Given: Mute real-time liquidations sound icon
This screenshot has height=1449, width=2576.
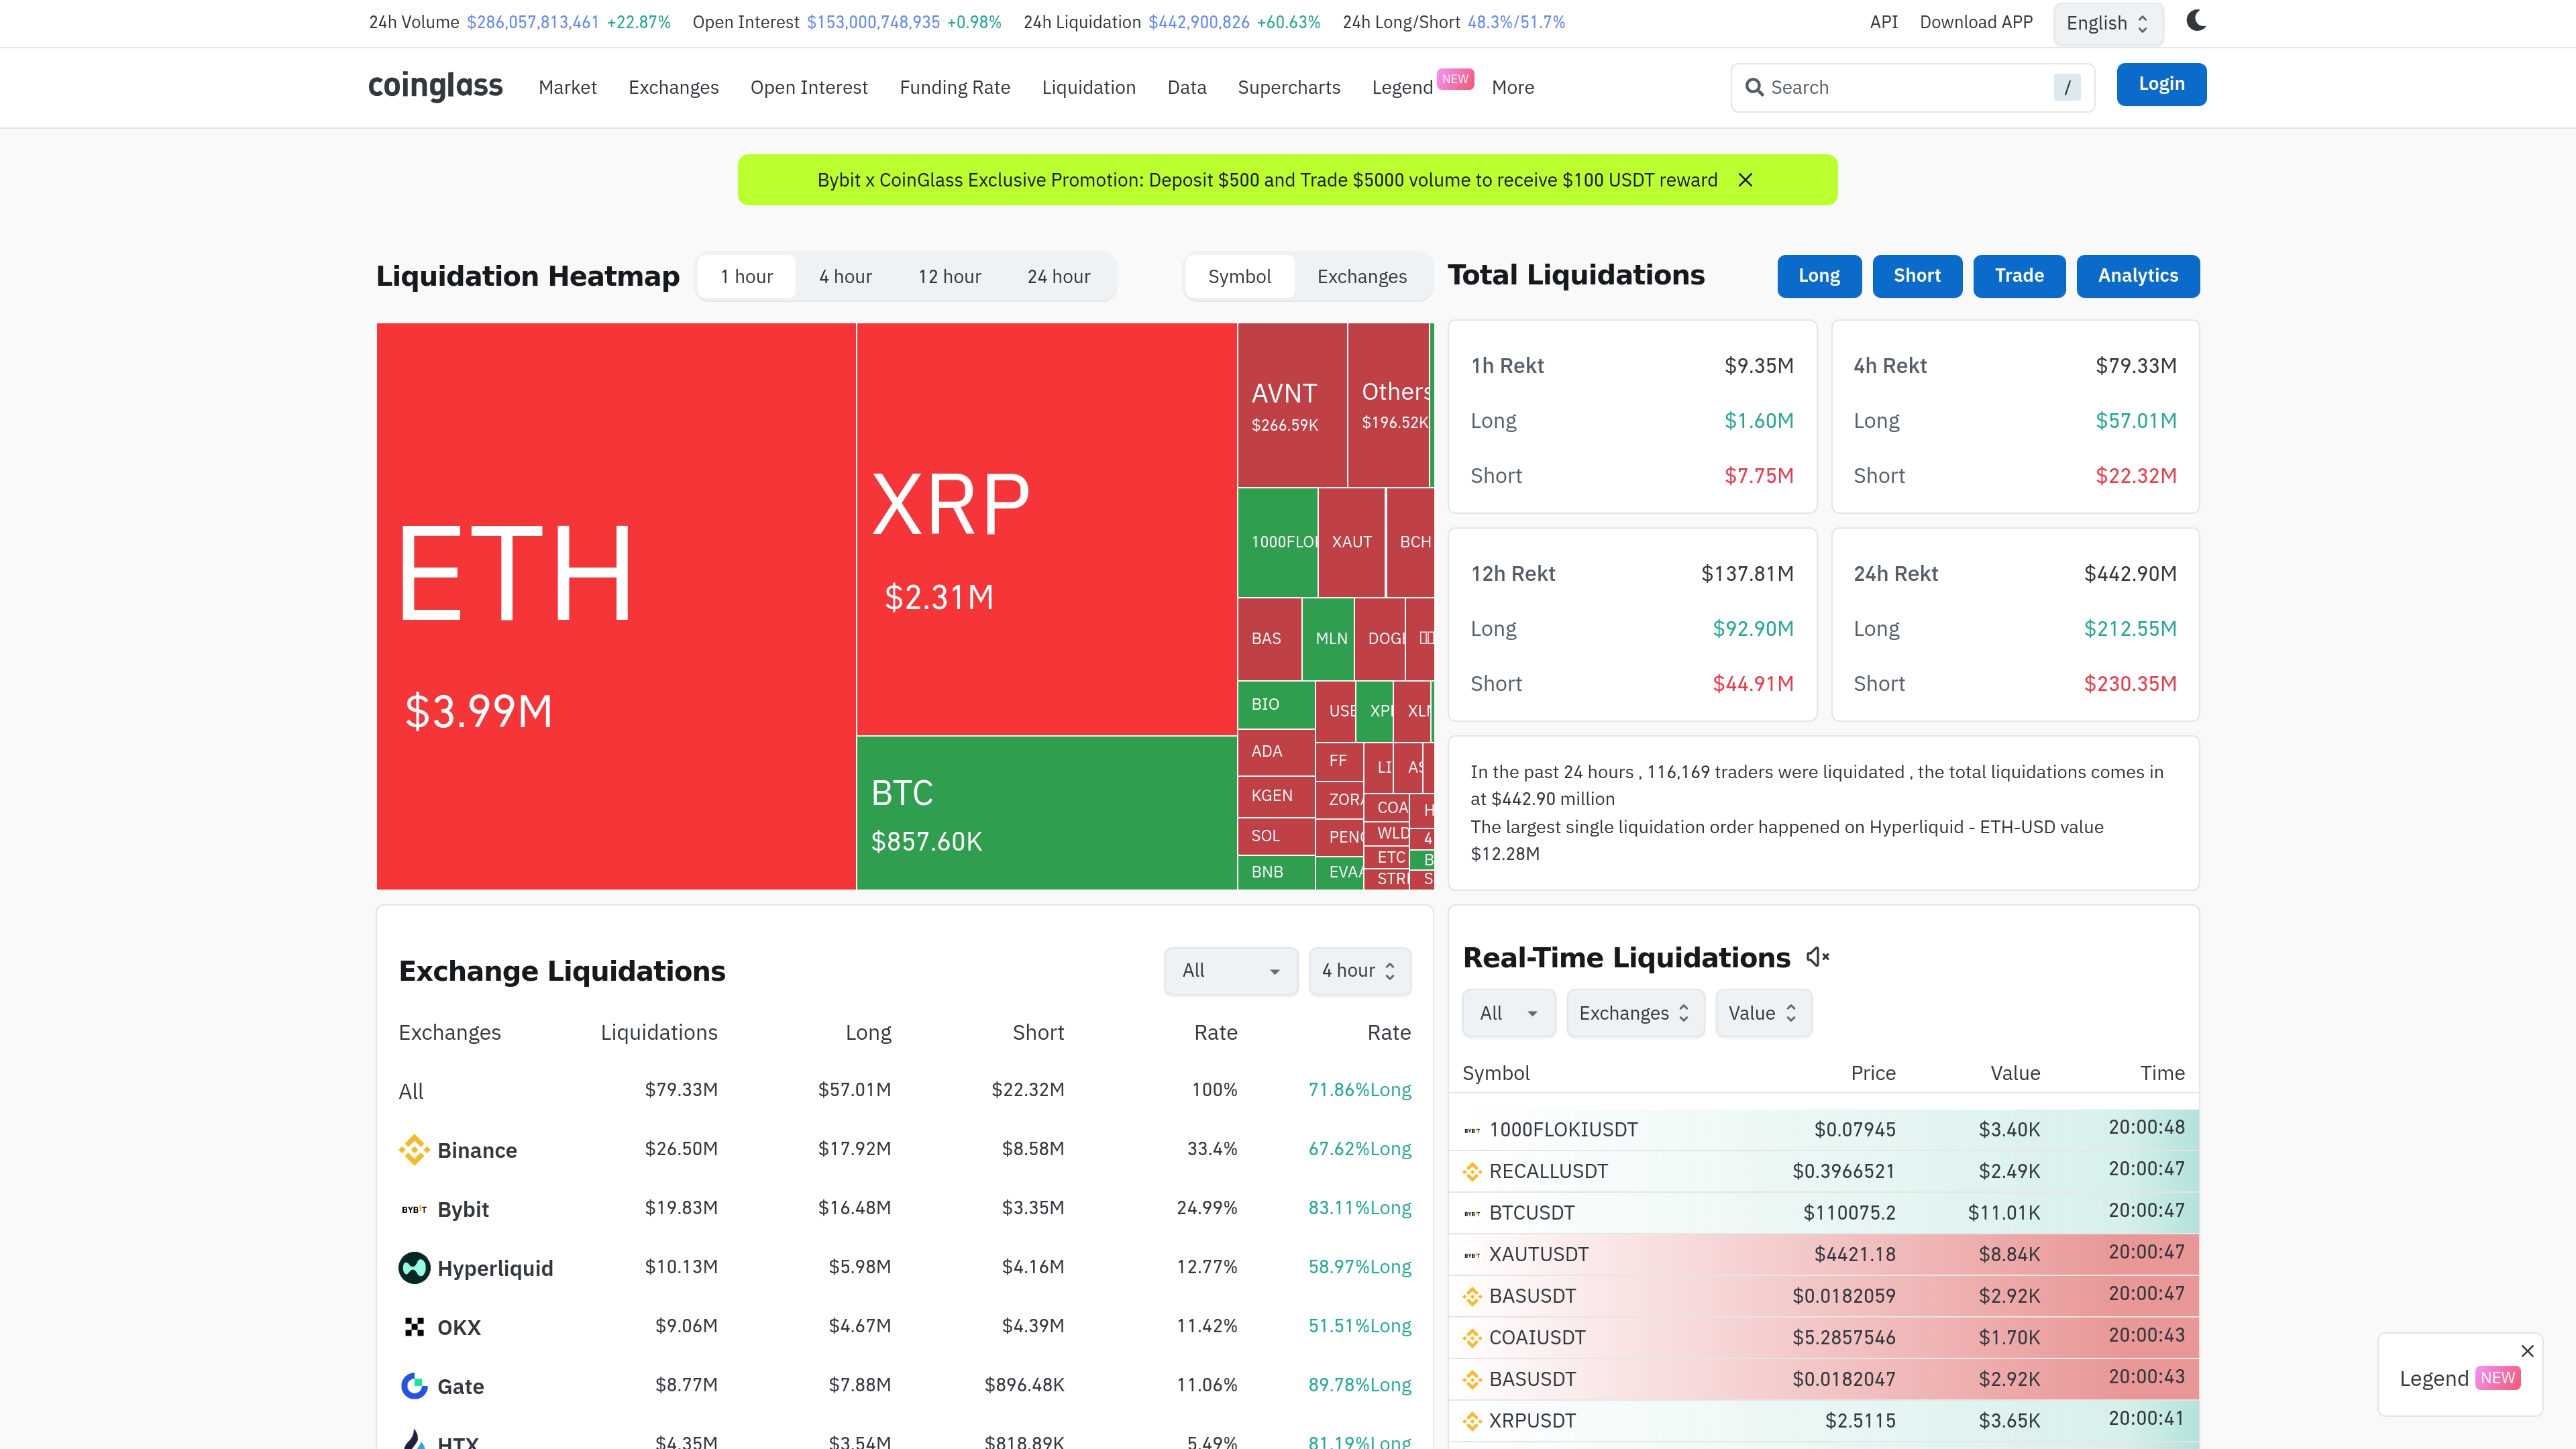Looking at the screenshot, I should click(1817, 957).
